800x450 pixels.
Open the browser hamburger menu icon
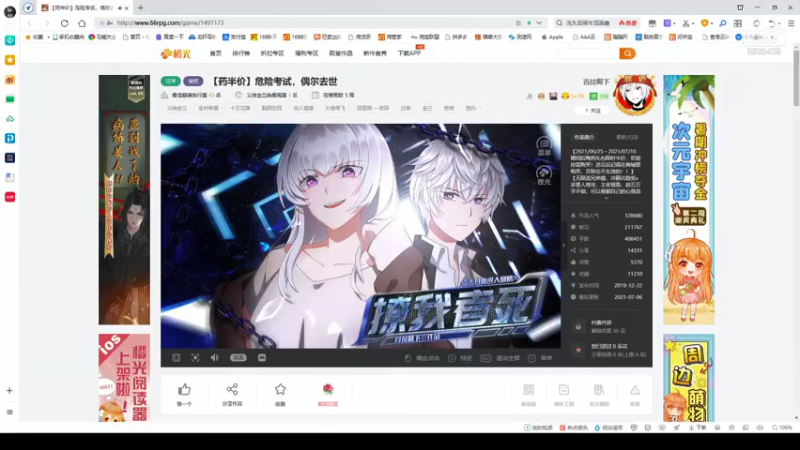pos(791,23)
